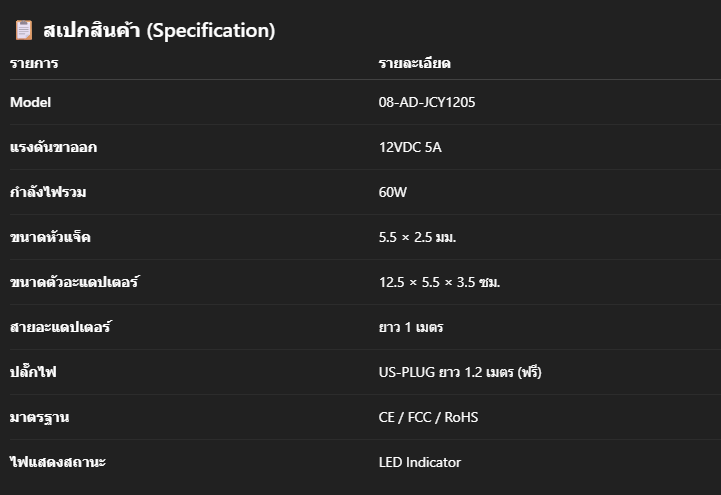Screen dimensions: 721x495
Task: Select the 12.5 × 5.5 × 3.5 ซม. dimensions
Action: [439, 282]
